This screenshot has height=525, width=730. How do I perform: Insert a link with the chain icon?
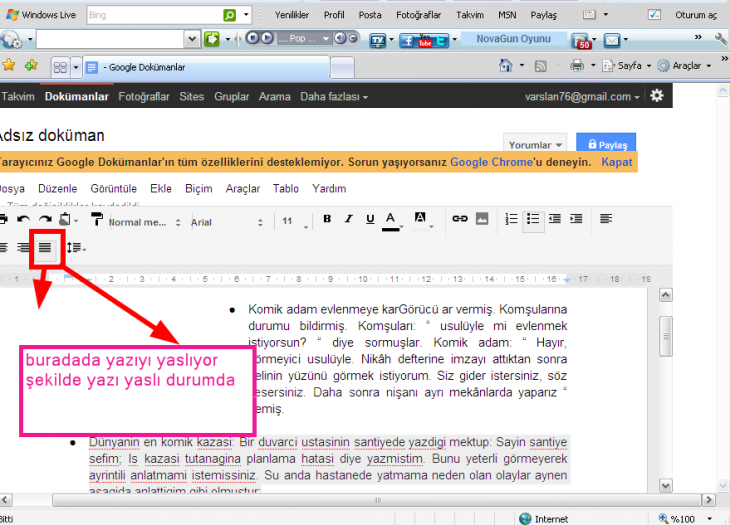coord(460,218)
